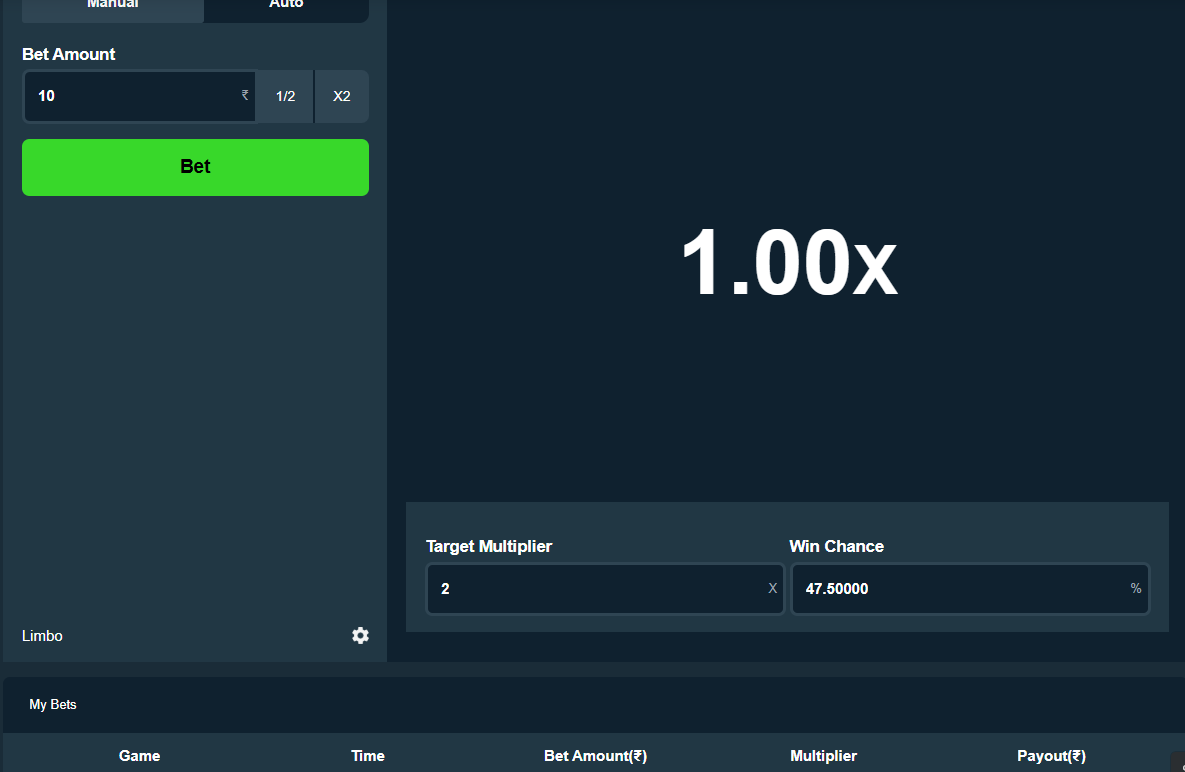Viewport: 1185px width, 772px height.
Task: Click the Bet Amount(₹) column header
Action: click(596, 755)
